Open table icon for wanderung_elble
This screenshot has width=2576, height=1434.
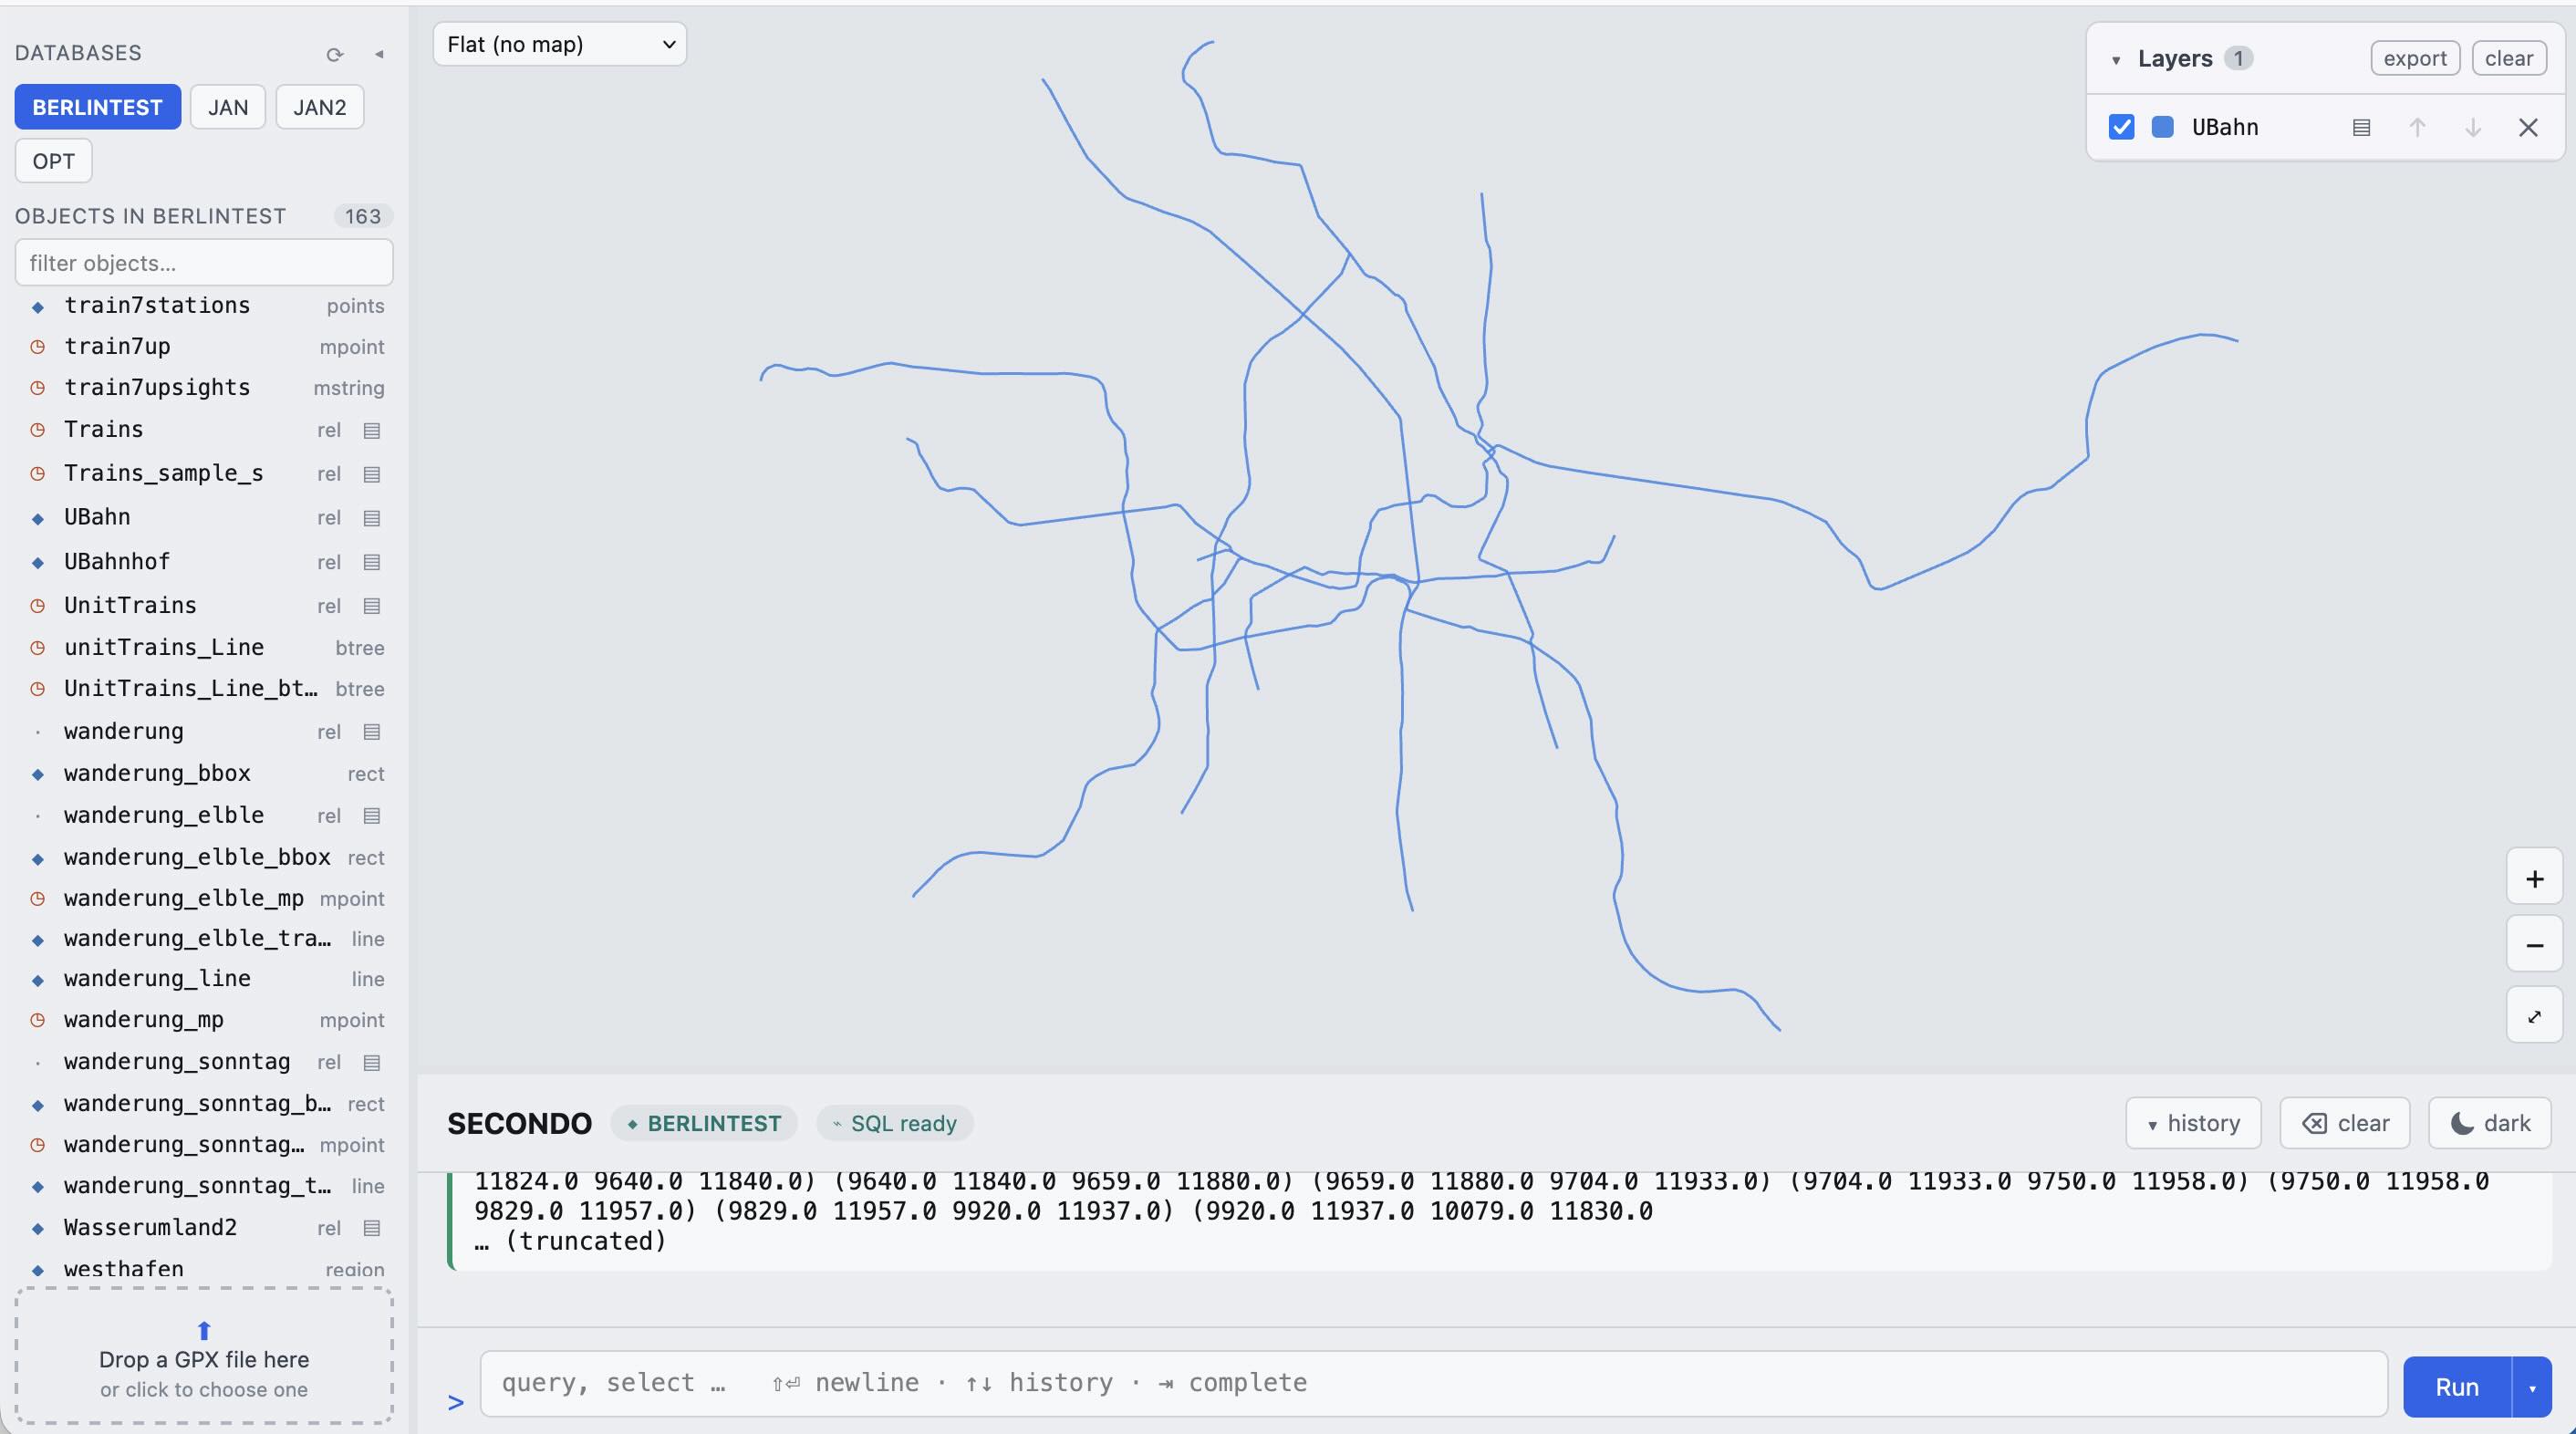pyautogui.click(x=372, y=816)
